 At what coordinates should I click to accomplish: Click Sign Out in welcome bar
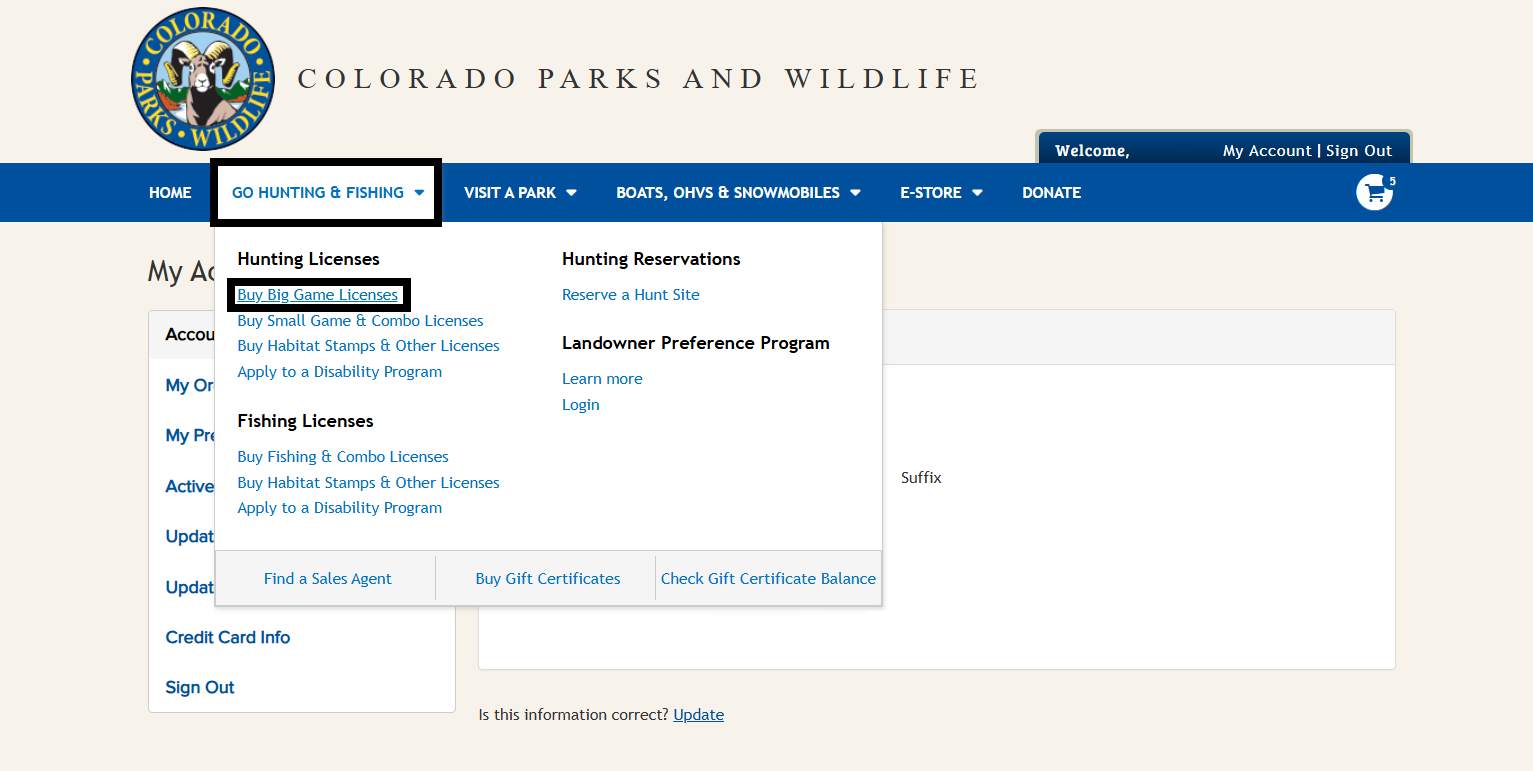coord(1359,151)
